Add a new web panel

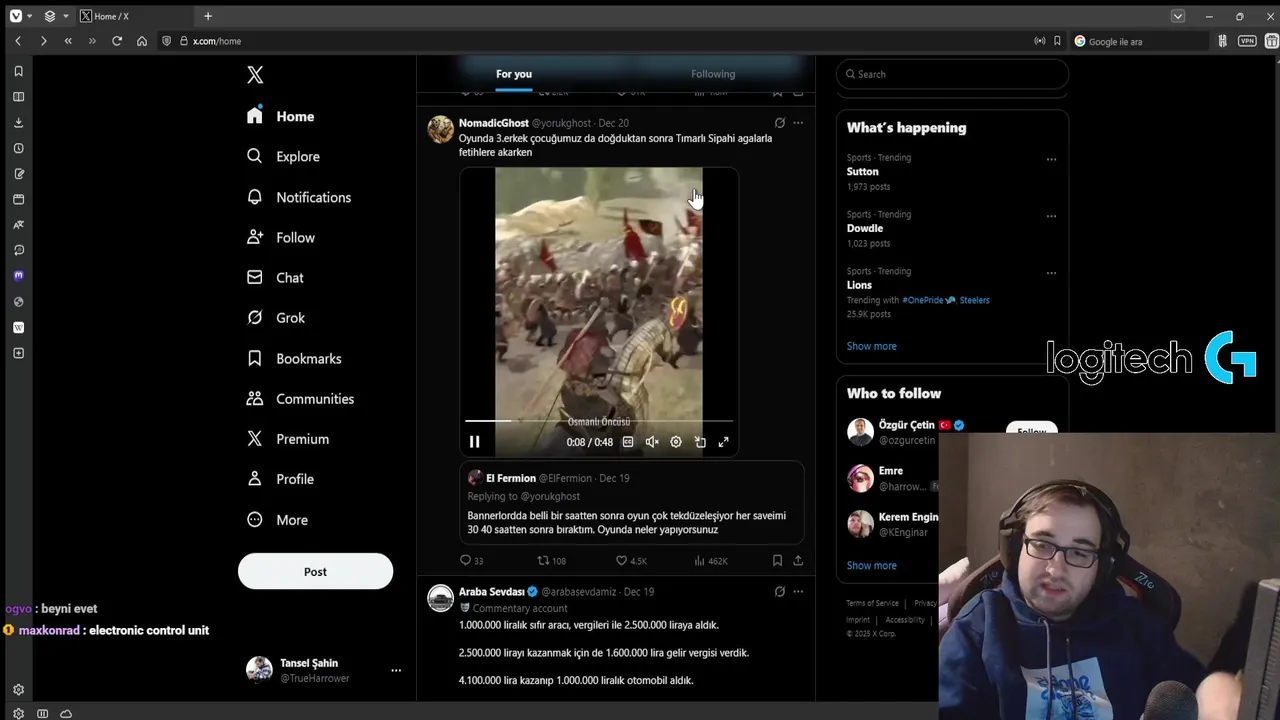tap(18, 353)
